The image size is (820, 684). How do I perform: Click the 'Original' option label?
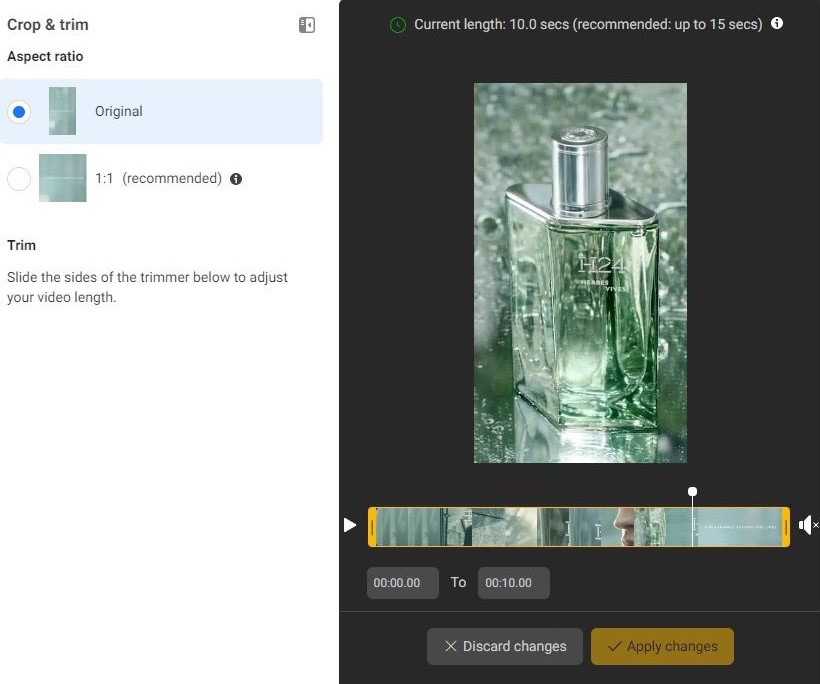coord(119,111)
